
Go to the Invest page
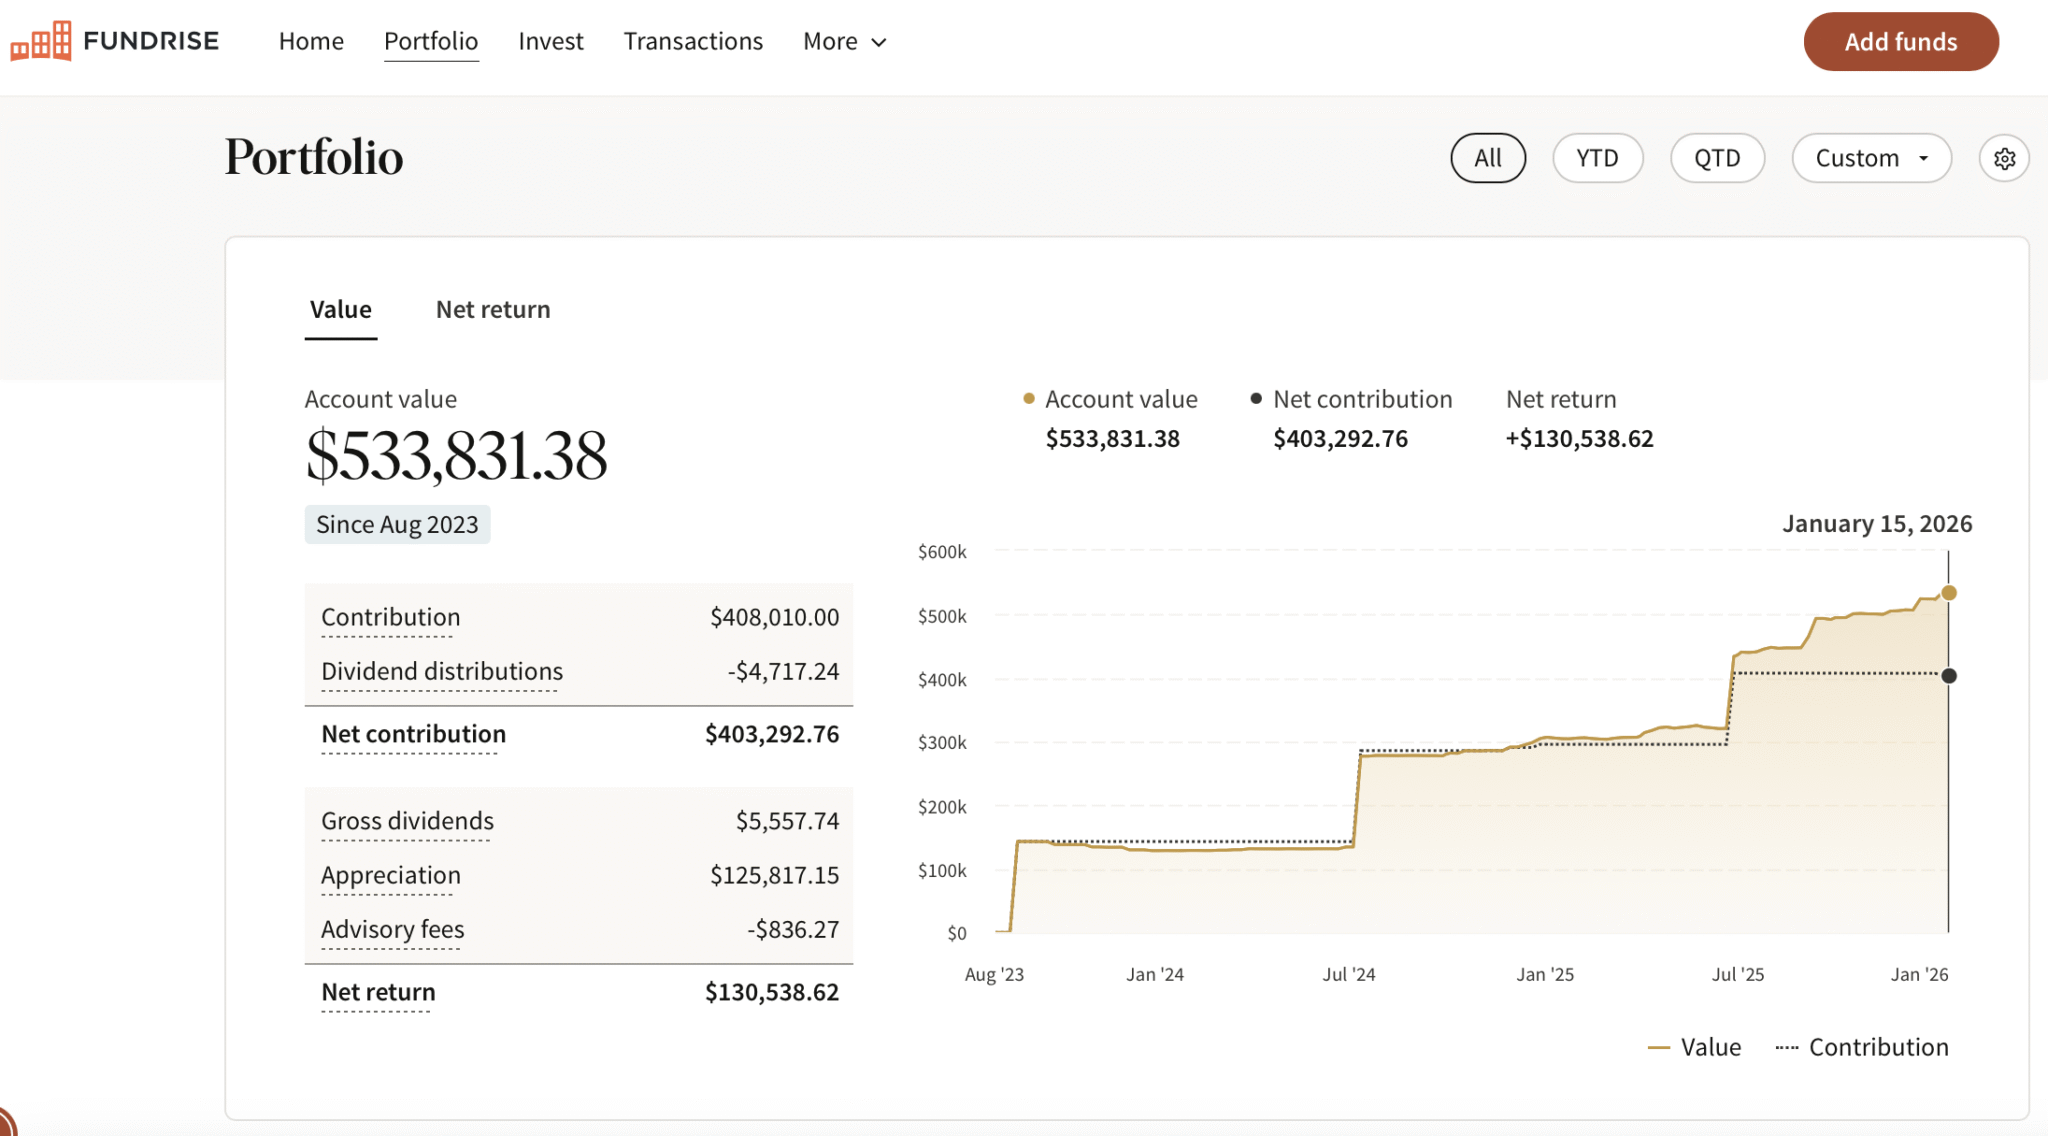click(x=550, y=41)
